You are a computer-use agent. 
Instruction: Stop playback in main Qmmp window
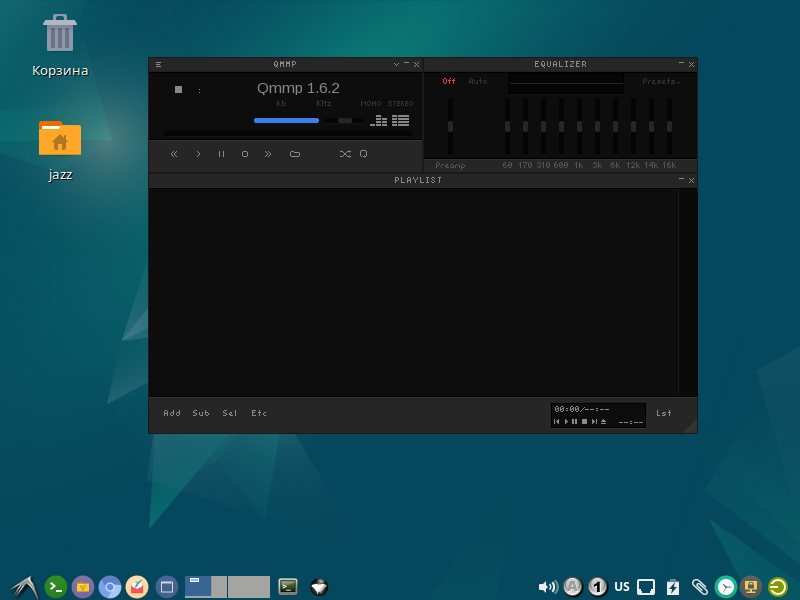(245, 154)
